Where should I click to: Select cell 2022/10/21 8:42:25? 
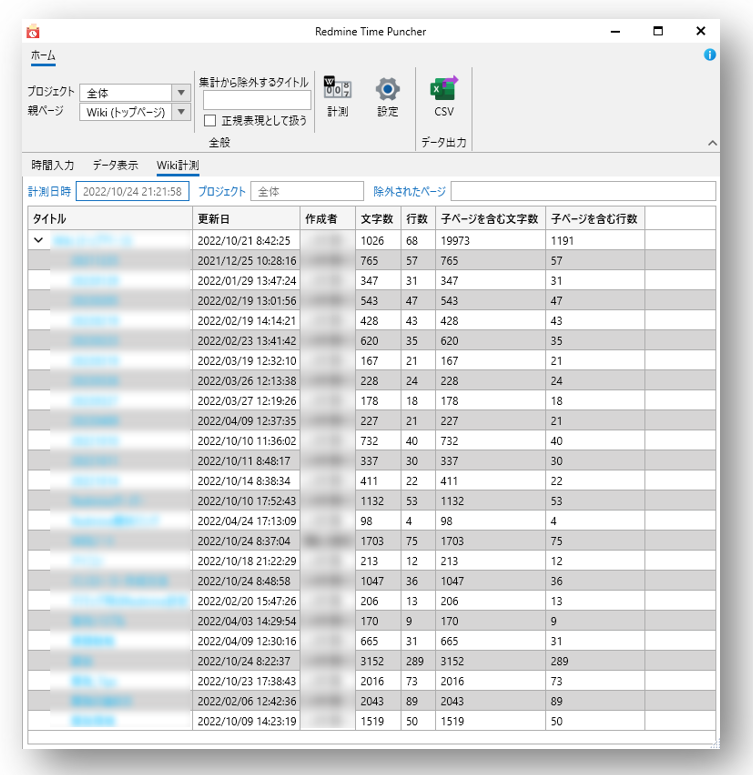[x=246, y=241]
